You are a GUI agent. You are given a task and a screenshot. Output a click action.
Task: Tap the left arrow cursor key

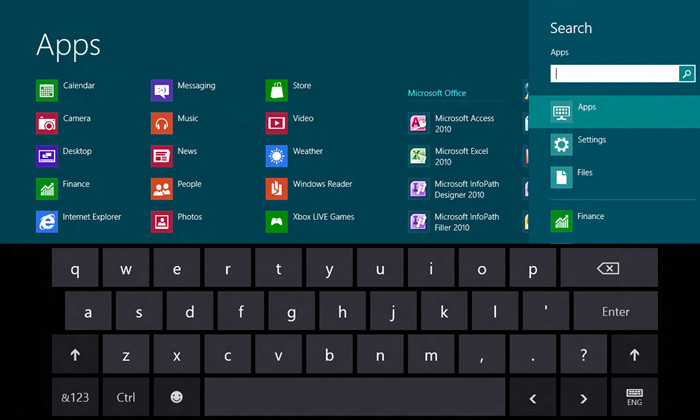(x=533, y=397)
